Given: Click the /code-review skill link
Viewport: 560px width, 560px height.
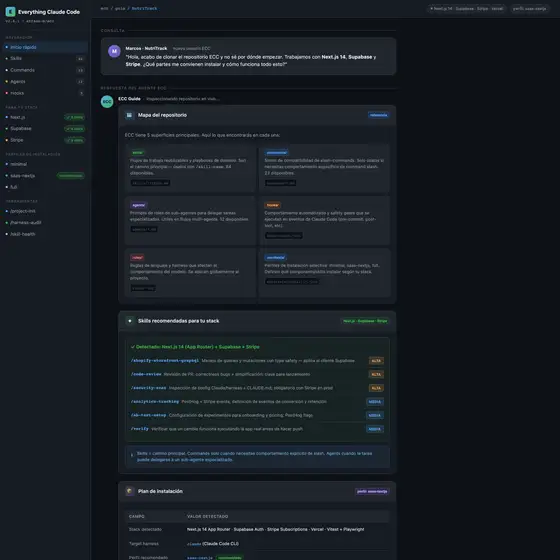Looking at the screenshot, I should (146, 374).
